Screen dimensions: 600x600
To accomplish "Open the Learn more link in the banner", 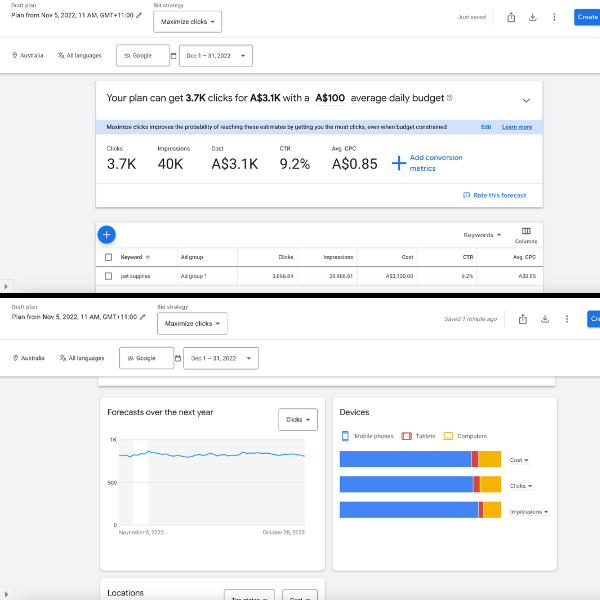I will [517, 127].
